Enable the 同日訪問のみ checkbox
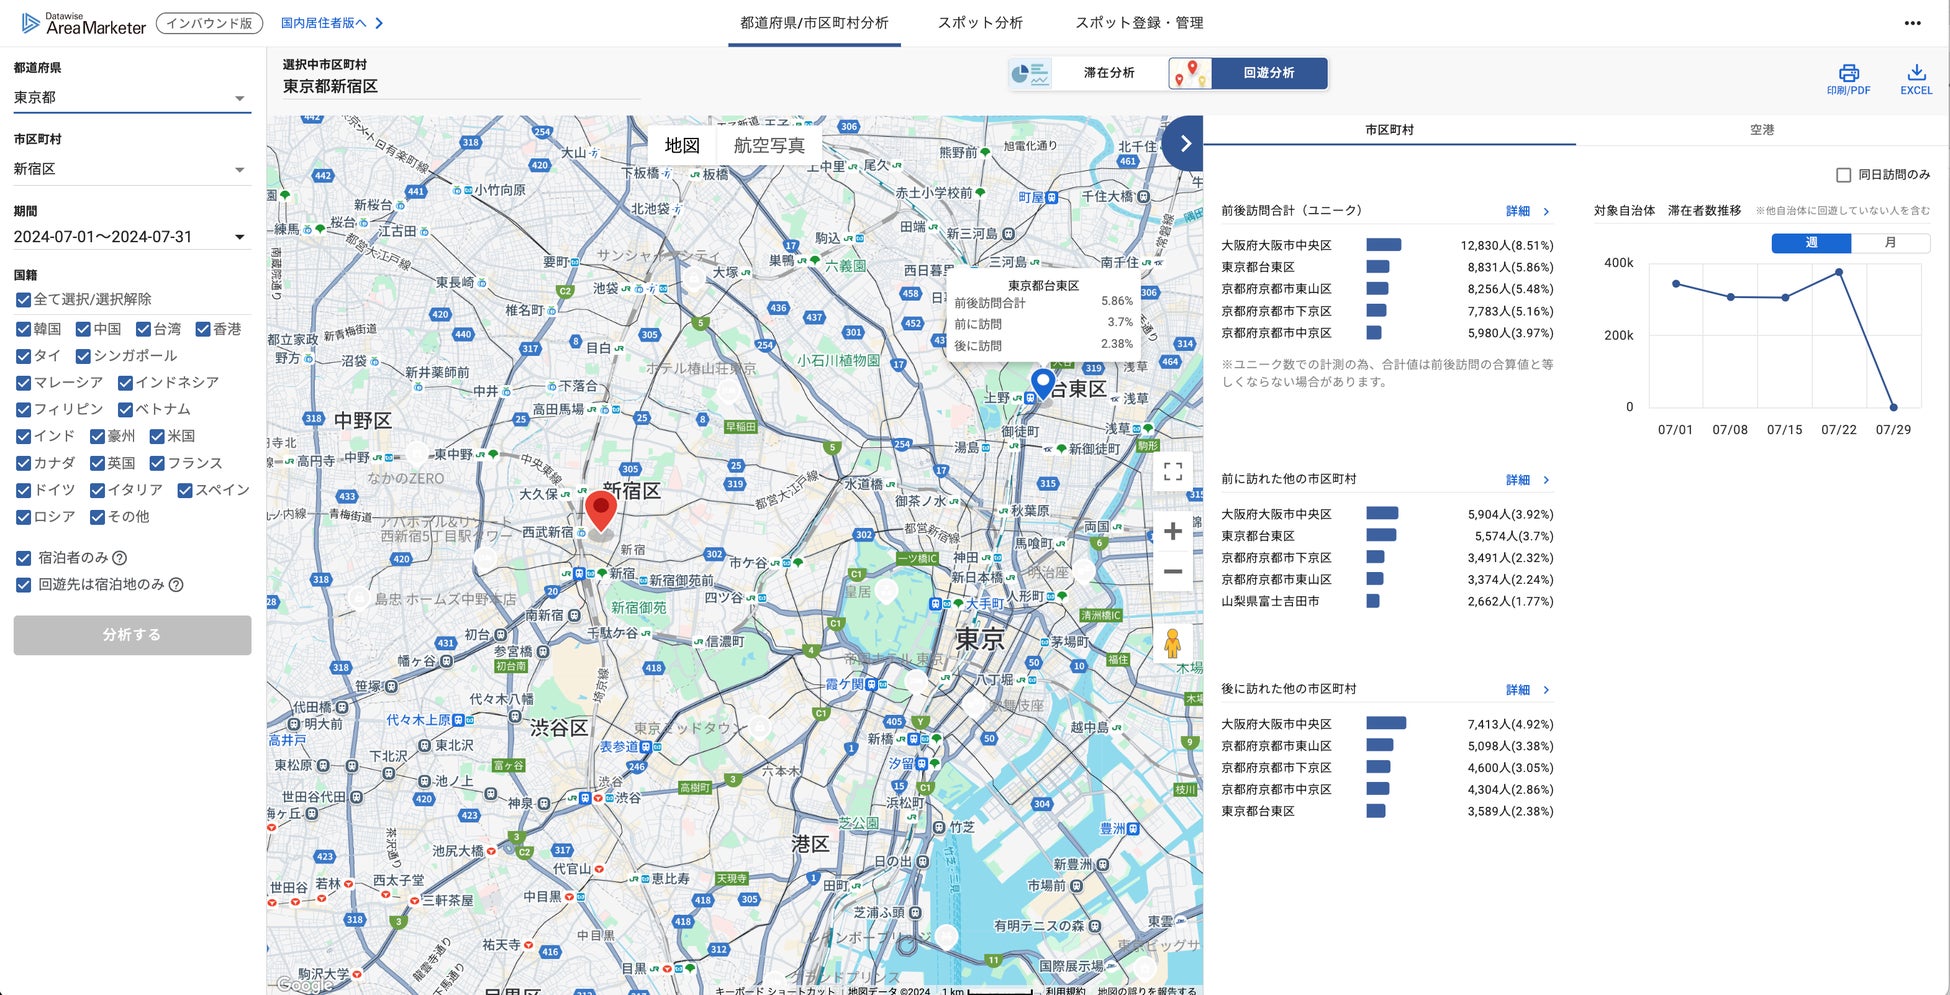1950x995 pixels. click(1843, 175)
